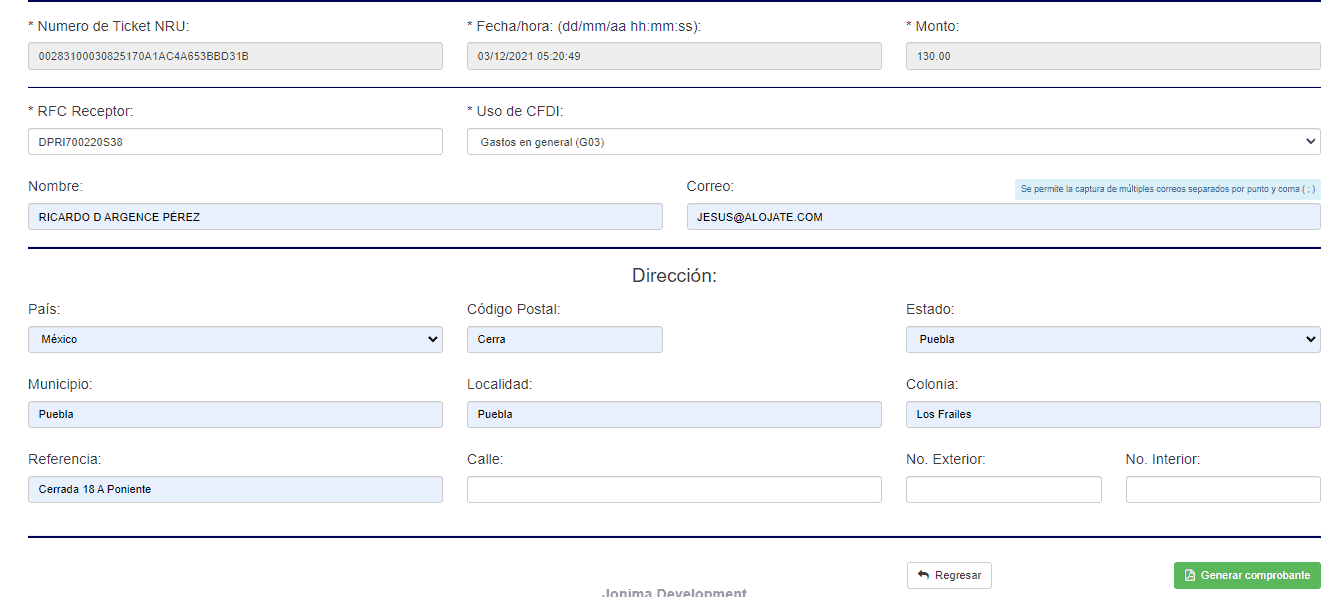The width and height of the screenshot is (1336, 597).
Task: Edit the Colonia field
Action: pos(1112,414)
